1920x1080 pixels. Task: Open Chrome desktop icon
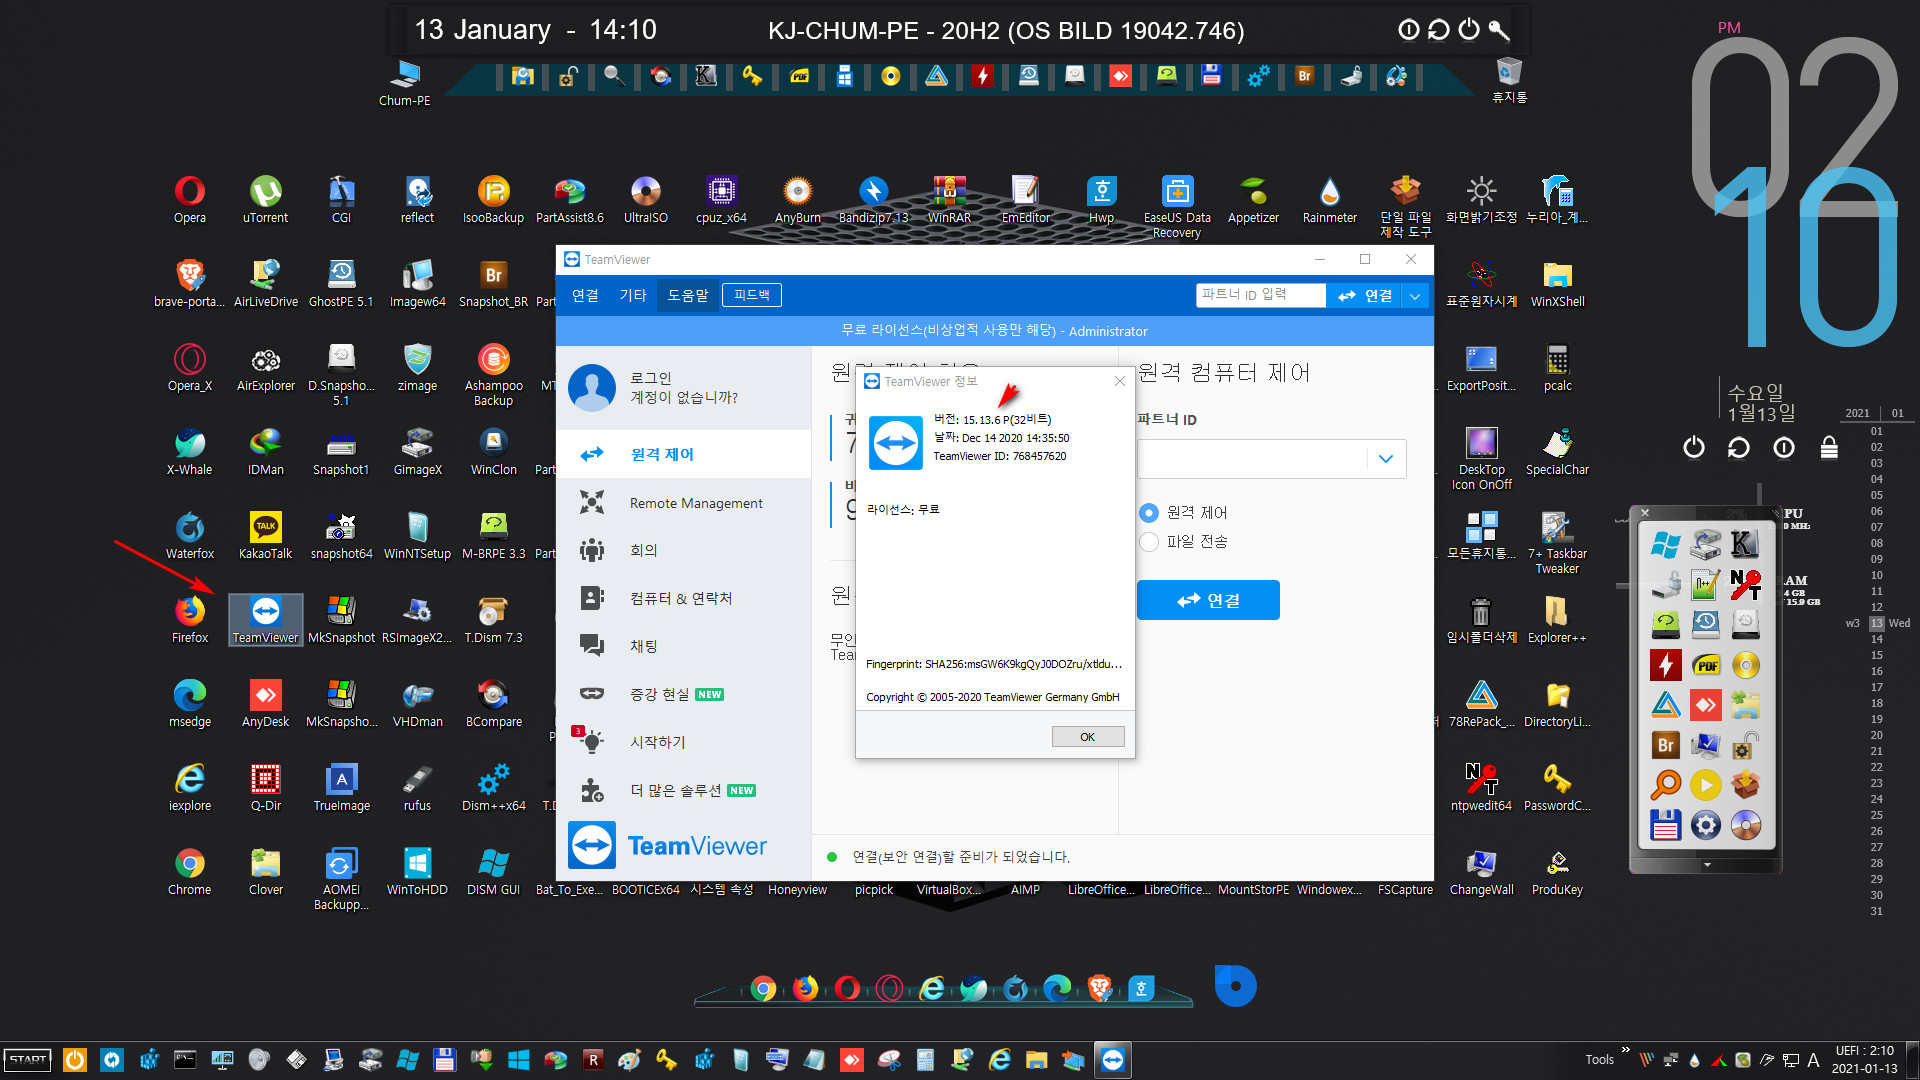click(x=190, y=870)
